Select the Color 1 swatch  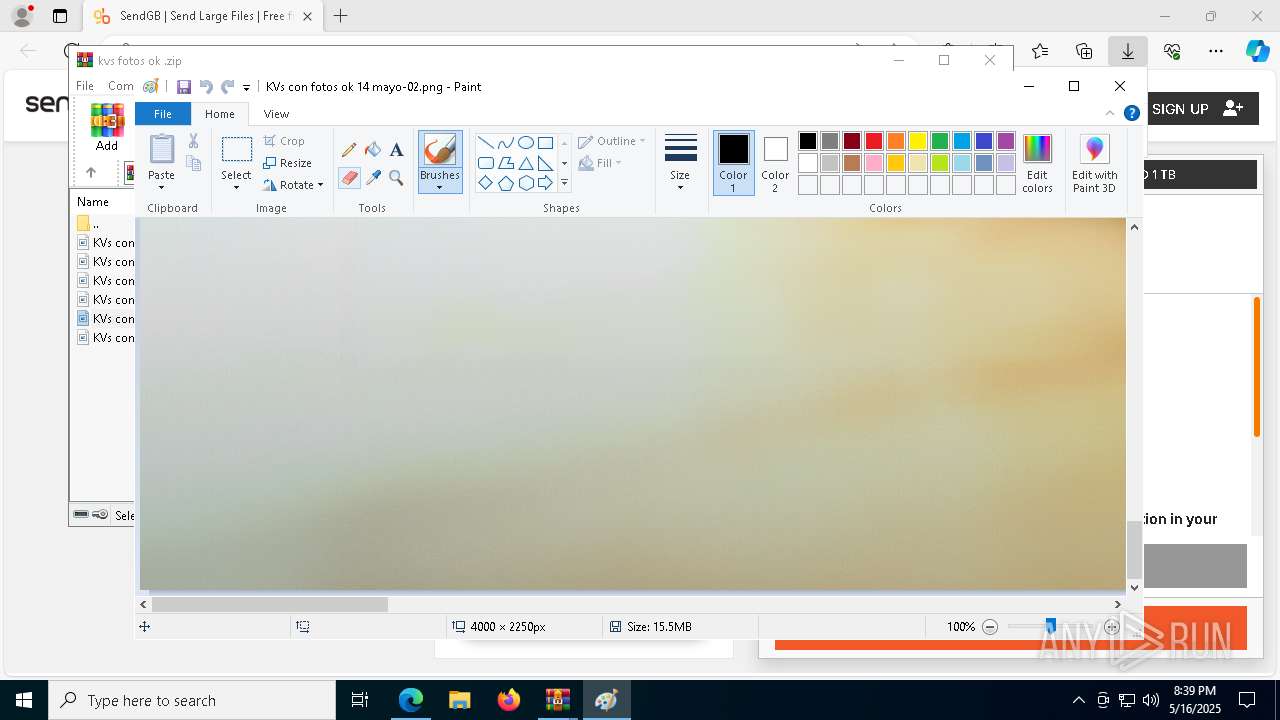coord(733,163)
